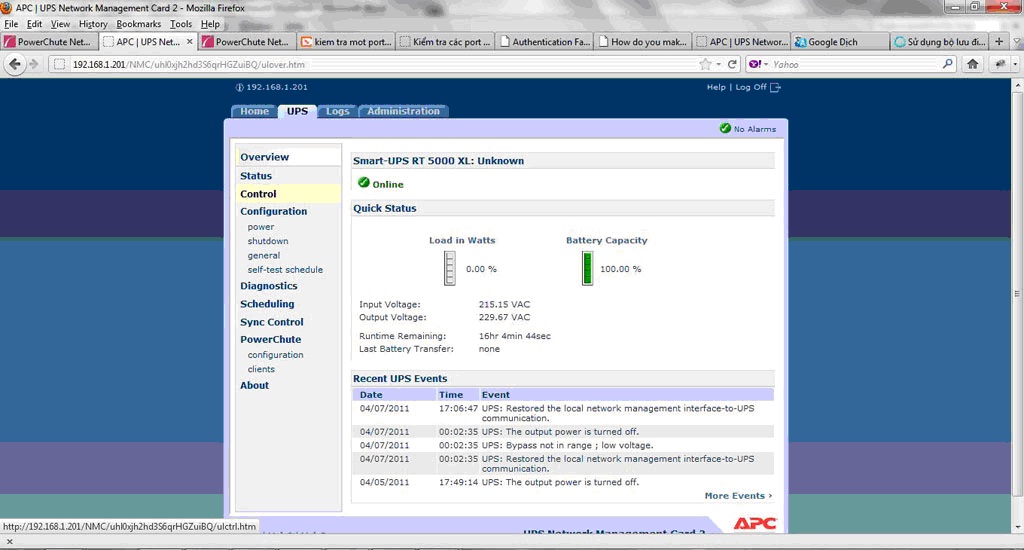The height and width of the screenshot is (550, 1024).
Task: Bookmark this page with the star icon
Action: [x=705, y=64]
